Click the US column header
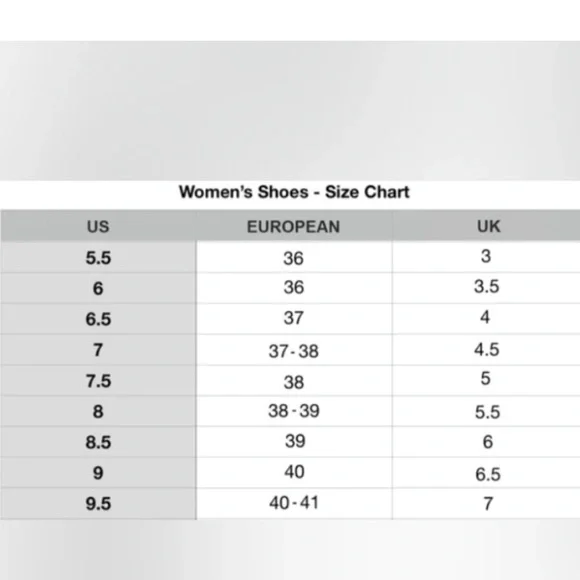580x580 pixels. [98, 226]
